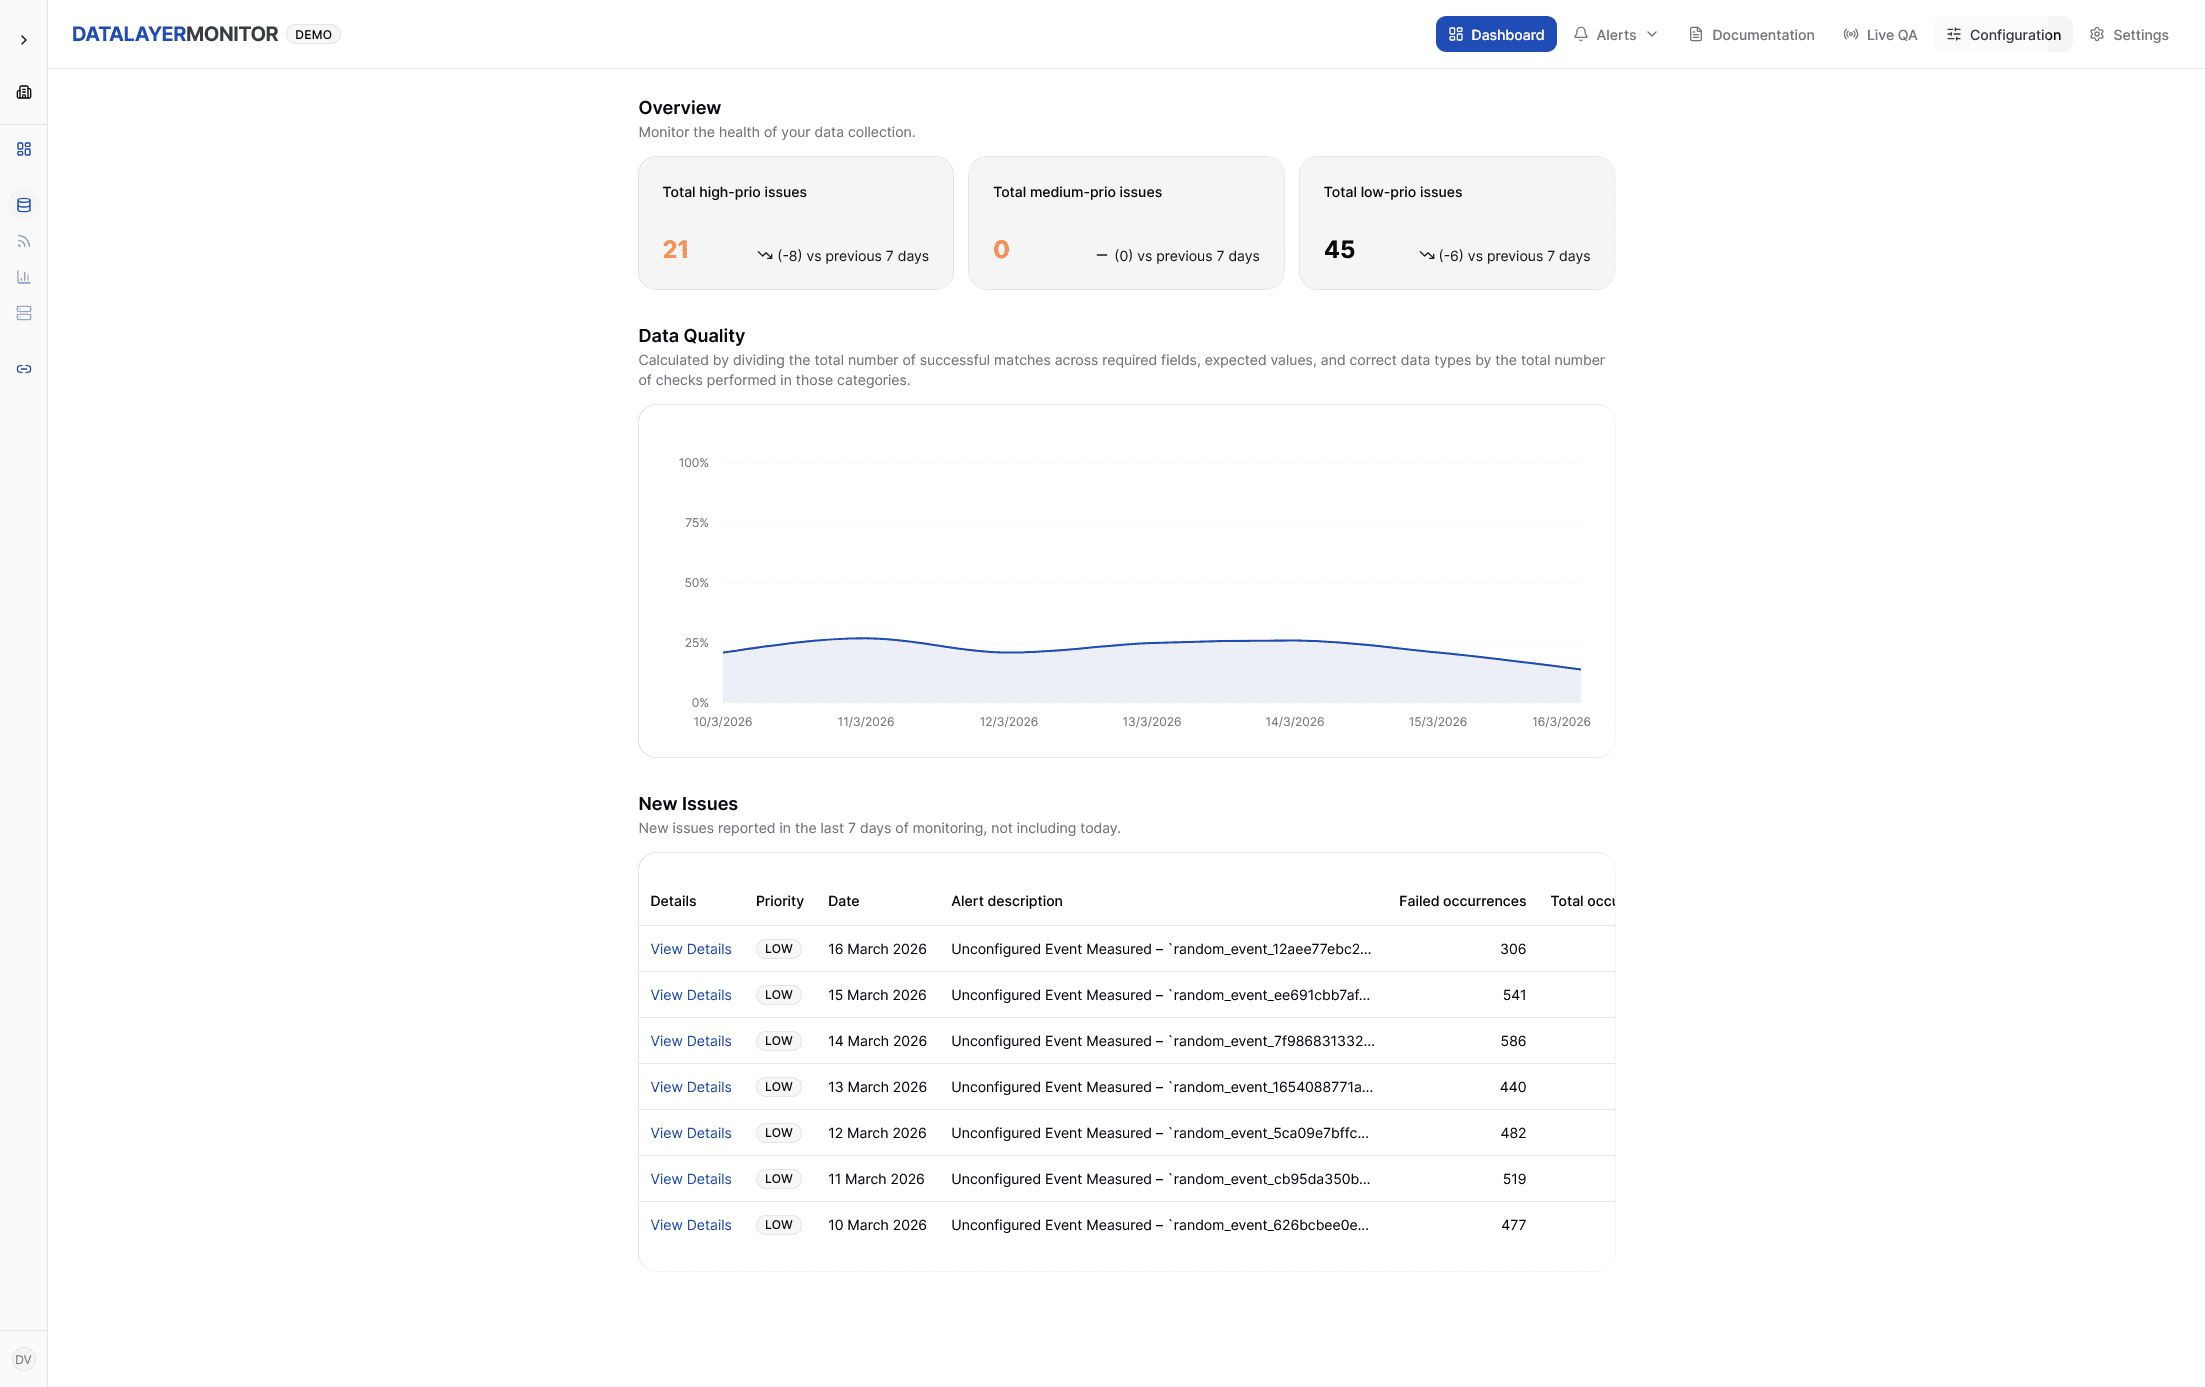
Task: Click the 12 March 2026 date cell
Action: click(877, 1133)
